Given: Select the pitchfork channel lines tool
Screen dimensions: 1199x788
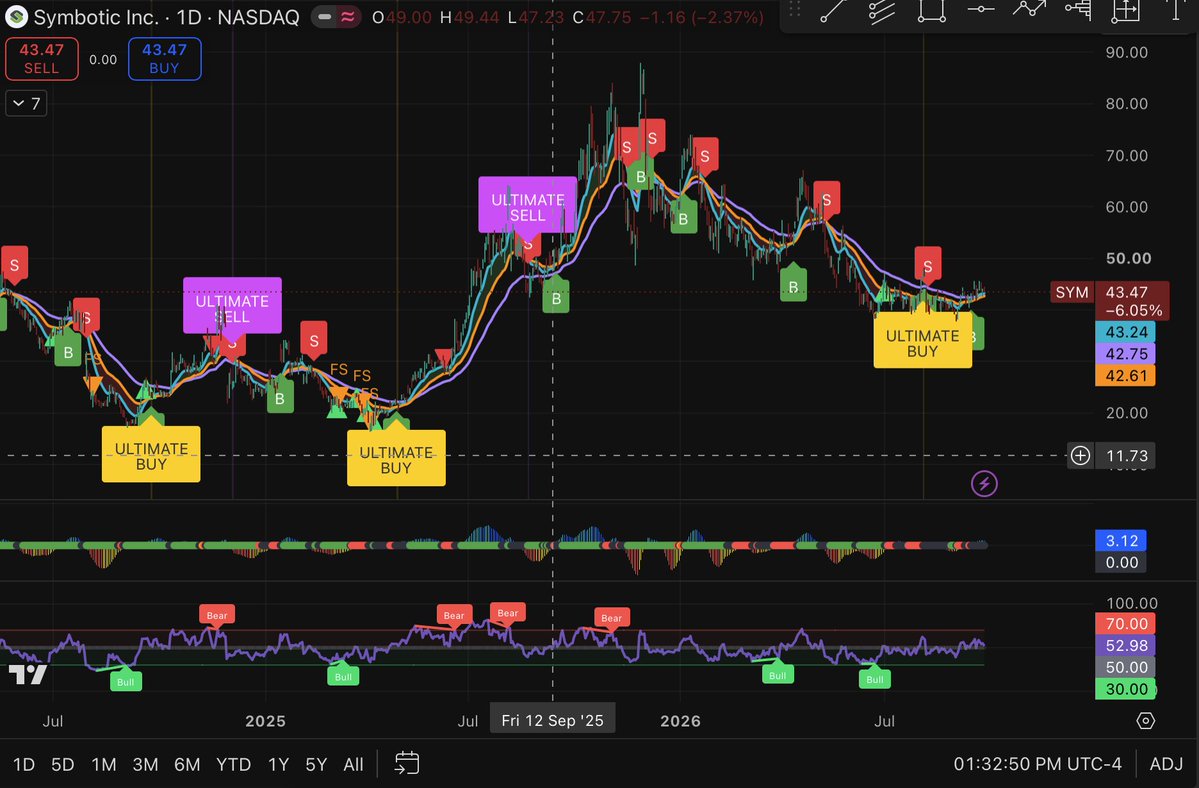Looking at the screenshot, I should [882, 11].
